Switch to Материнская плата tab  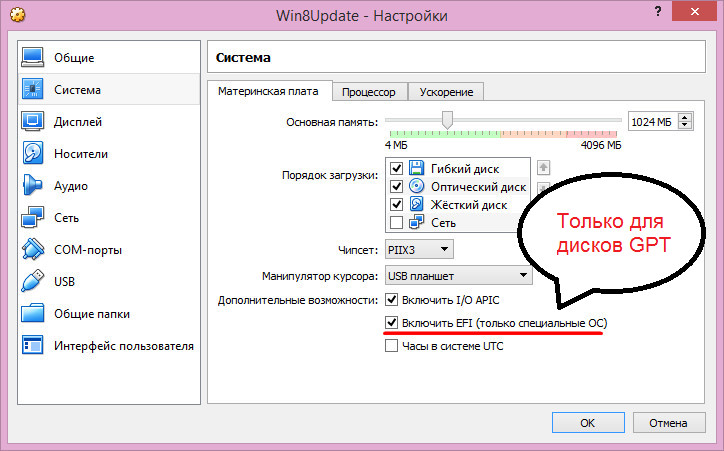pyautogui.click(x=268, y=91)
